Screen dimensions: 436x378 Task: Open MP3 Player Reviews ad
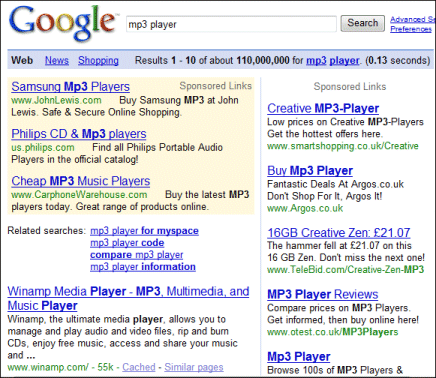pos(323,294)
